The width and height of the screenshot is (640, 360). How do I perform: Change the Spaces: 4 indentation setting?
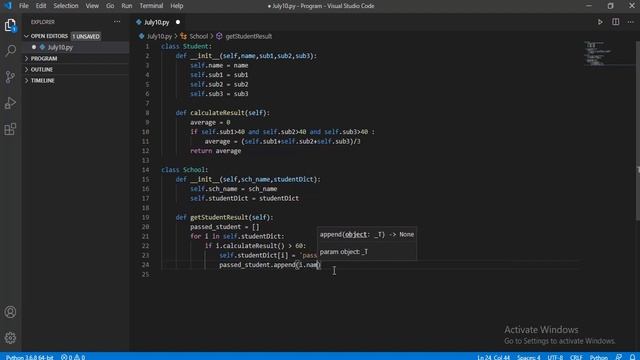529,357
